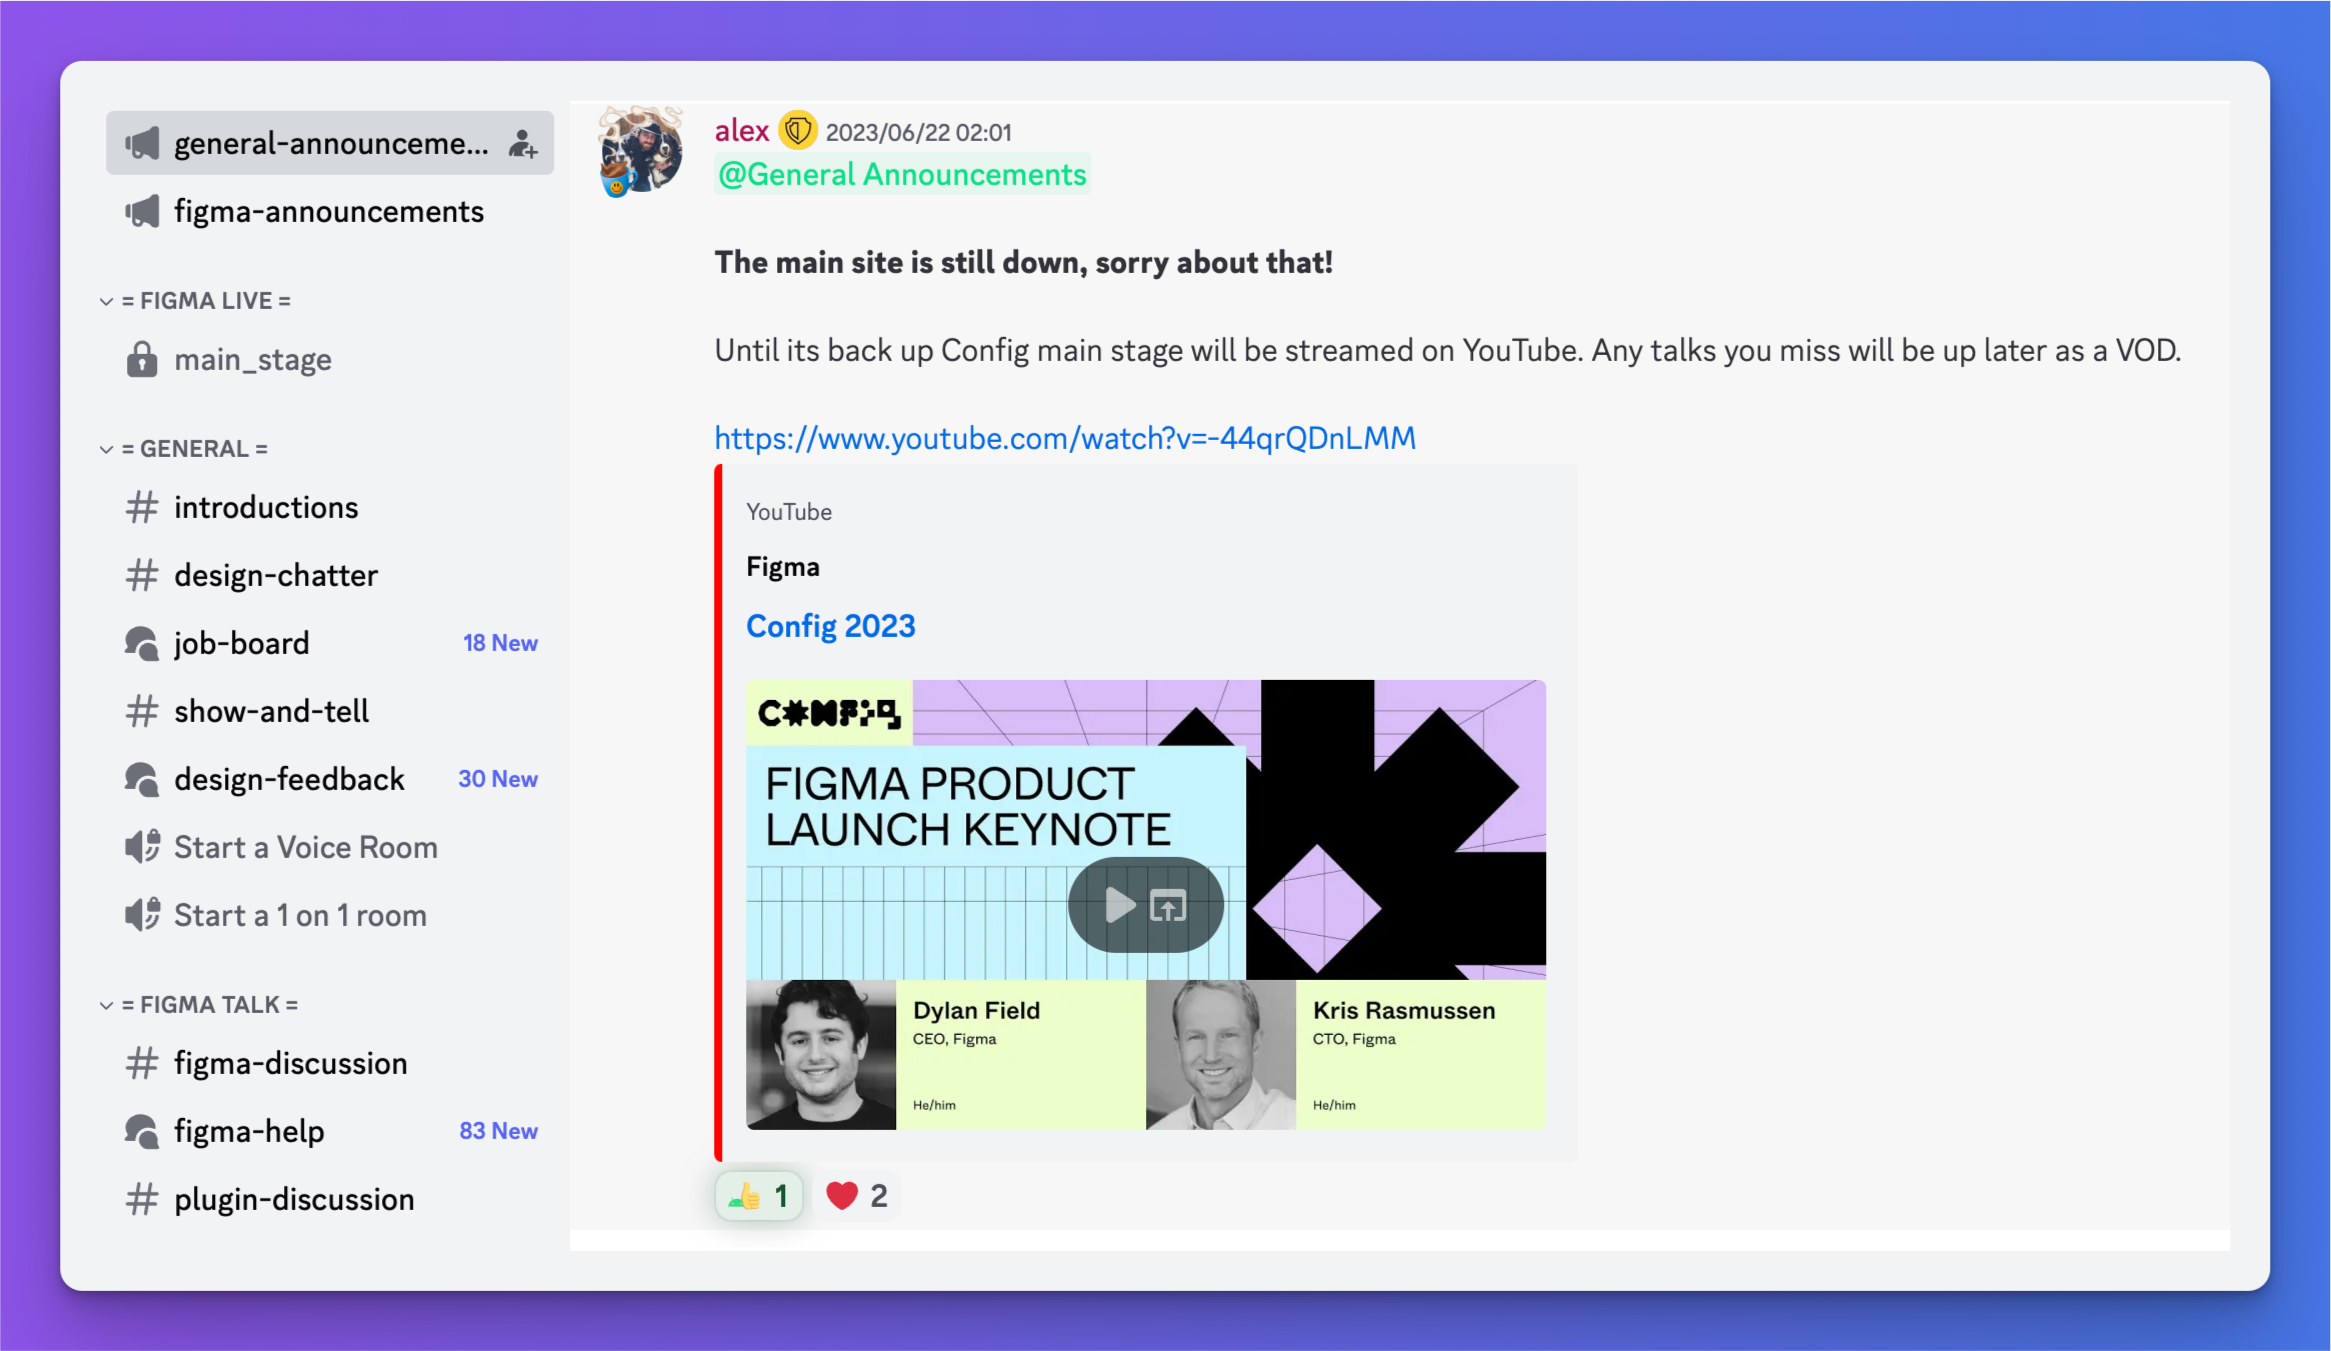Viewport: 2331px width, 1351px height.
Task: Click the open-in-new-window icon on the video
Action: point(1168,906)
